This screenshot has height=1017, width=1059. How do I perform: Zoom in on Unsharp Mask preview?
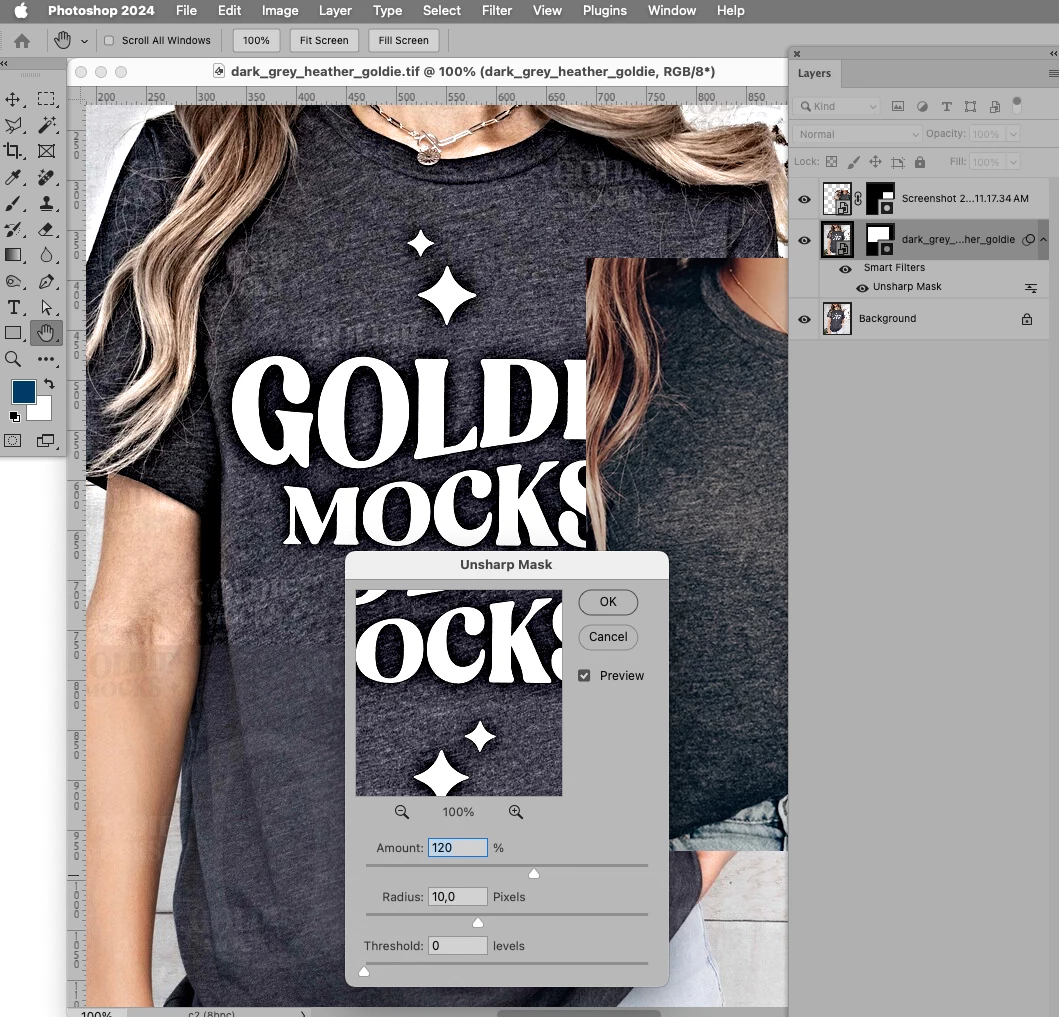coord(516,812)
